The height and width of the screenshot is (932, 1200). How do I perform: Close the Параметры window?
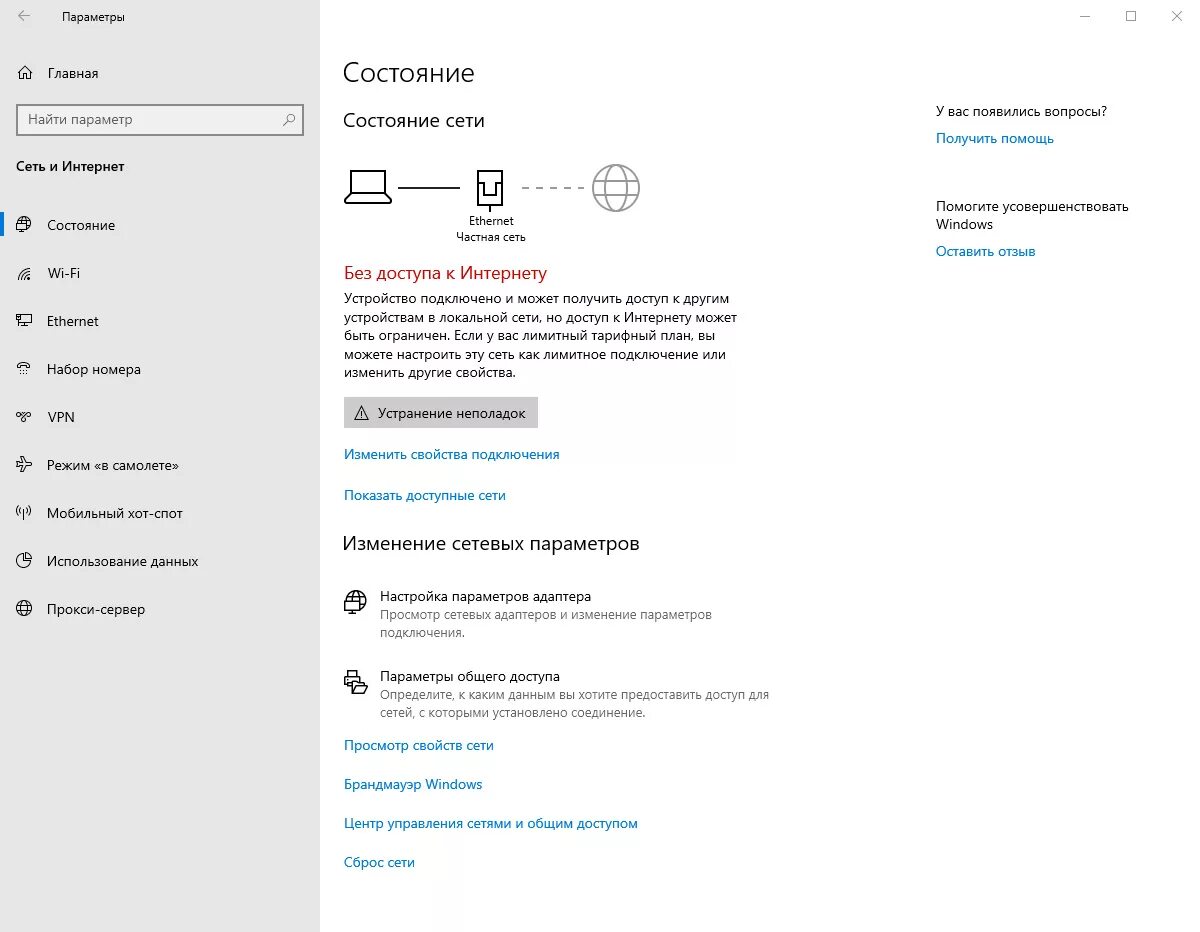pos(1177,16)
